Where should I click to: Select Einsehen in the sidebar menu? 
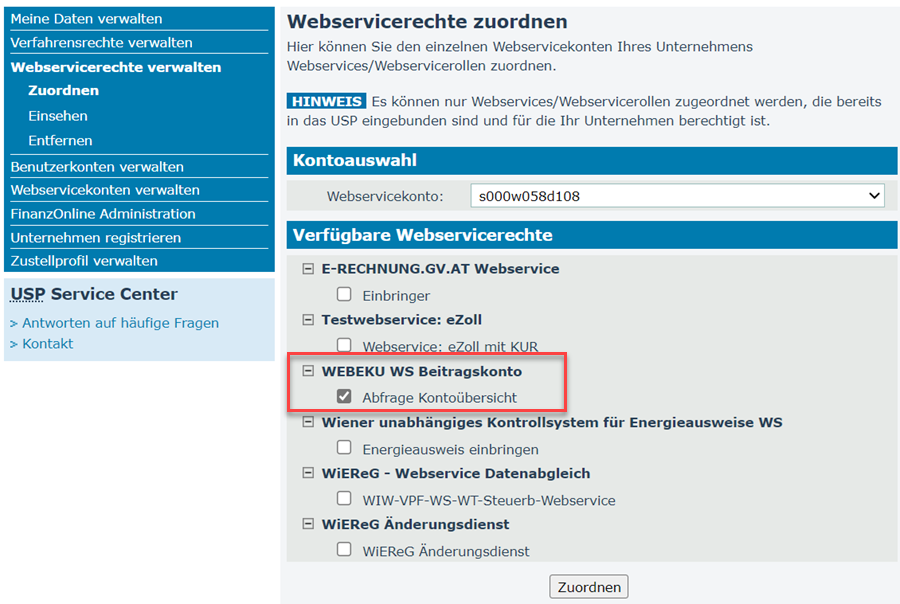click(x=57, y=115)
